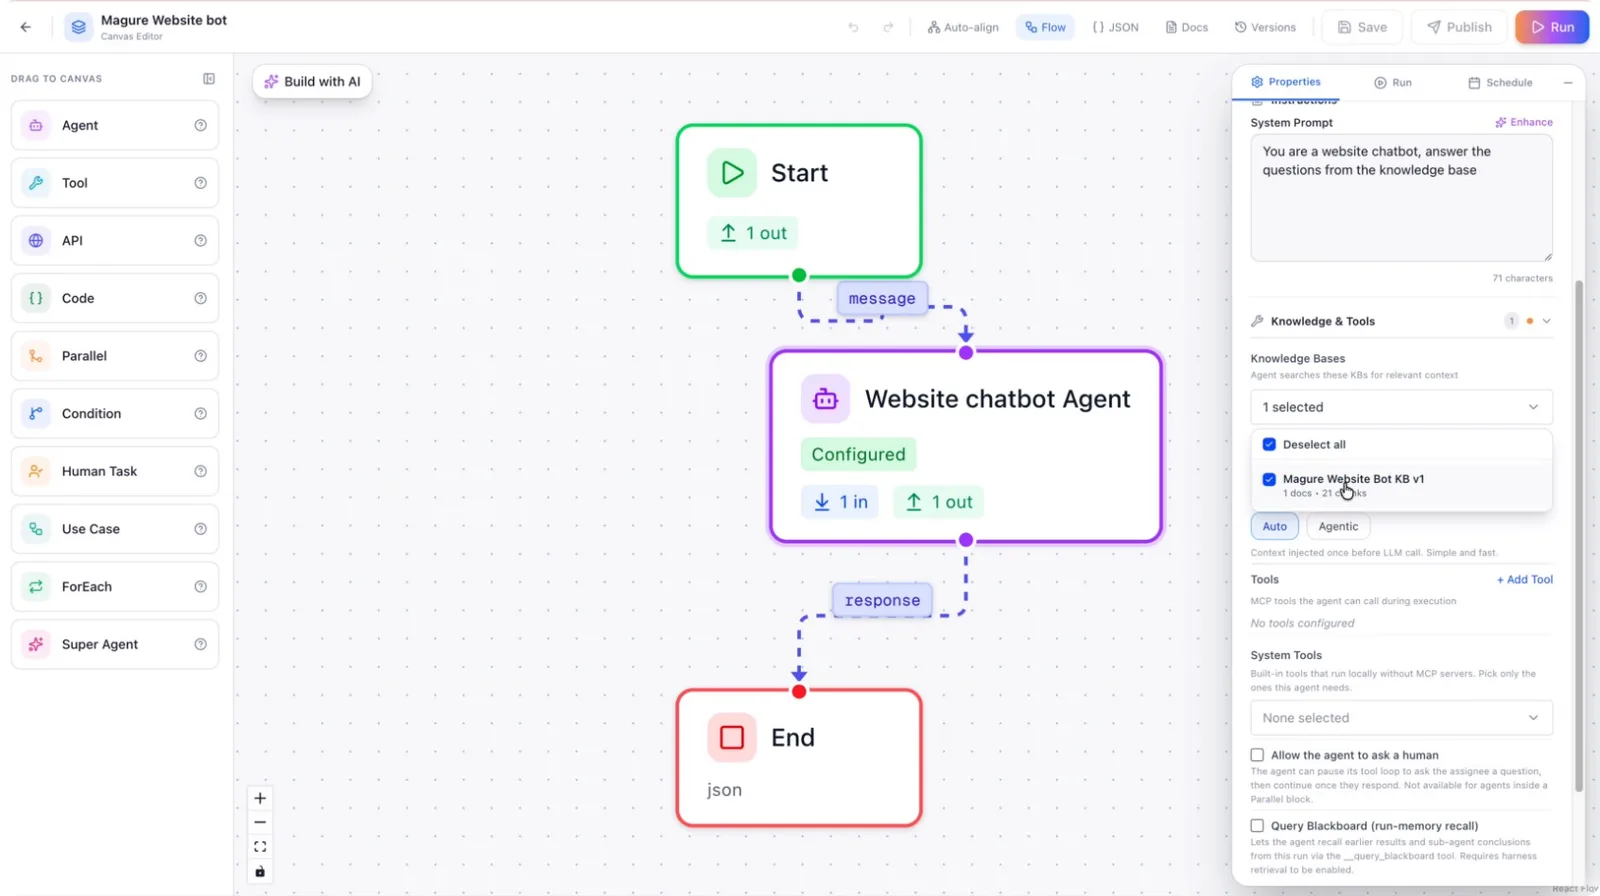The image size is (1600, 896).
Task: Open help for the Code block
Action: [x=200, y=298]
